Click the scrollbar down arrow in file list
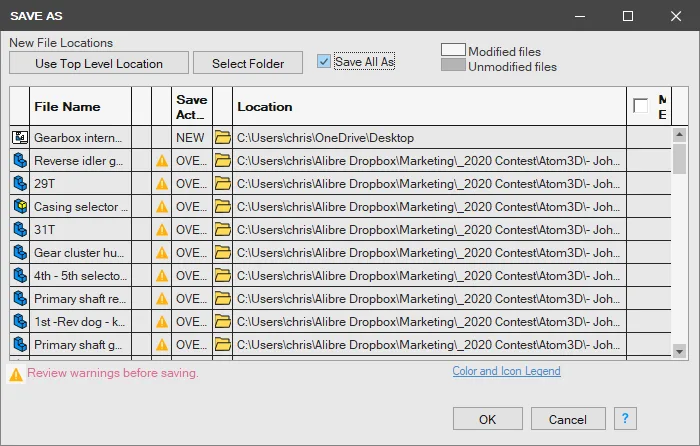Screen dimensions: 700x446 tap(679, 351)
